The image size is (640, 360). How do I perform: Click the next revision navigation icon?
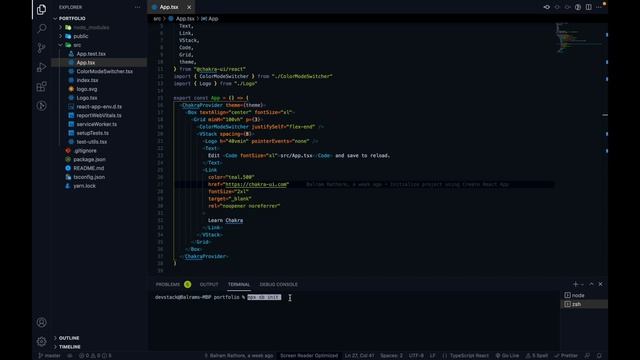coord(567,7)
